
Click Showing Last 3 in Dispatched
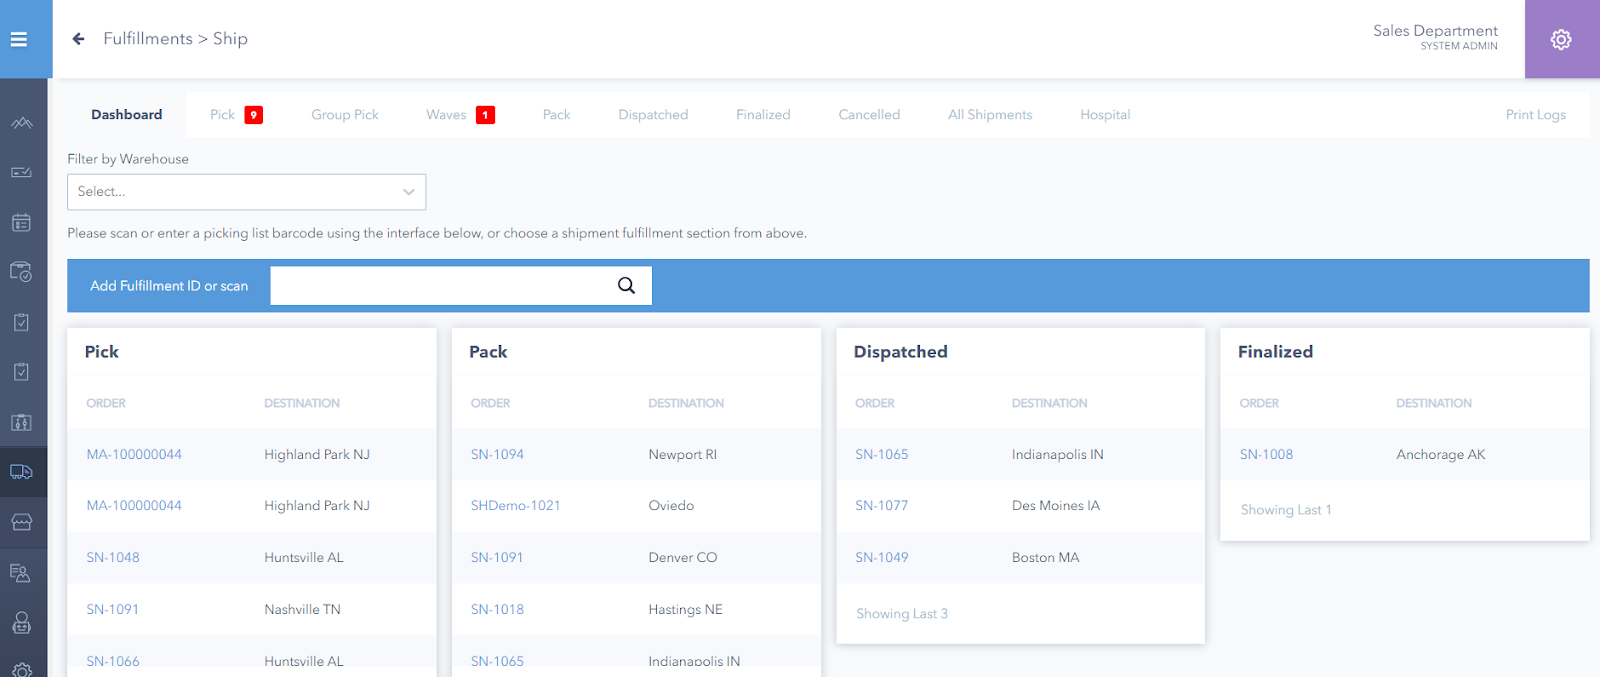[902, 614]
